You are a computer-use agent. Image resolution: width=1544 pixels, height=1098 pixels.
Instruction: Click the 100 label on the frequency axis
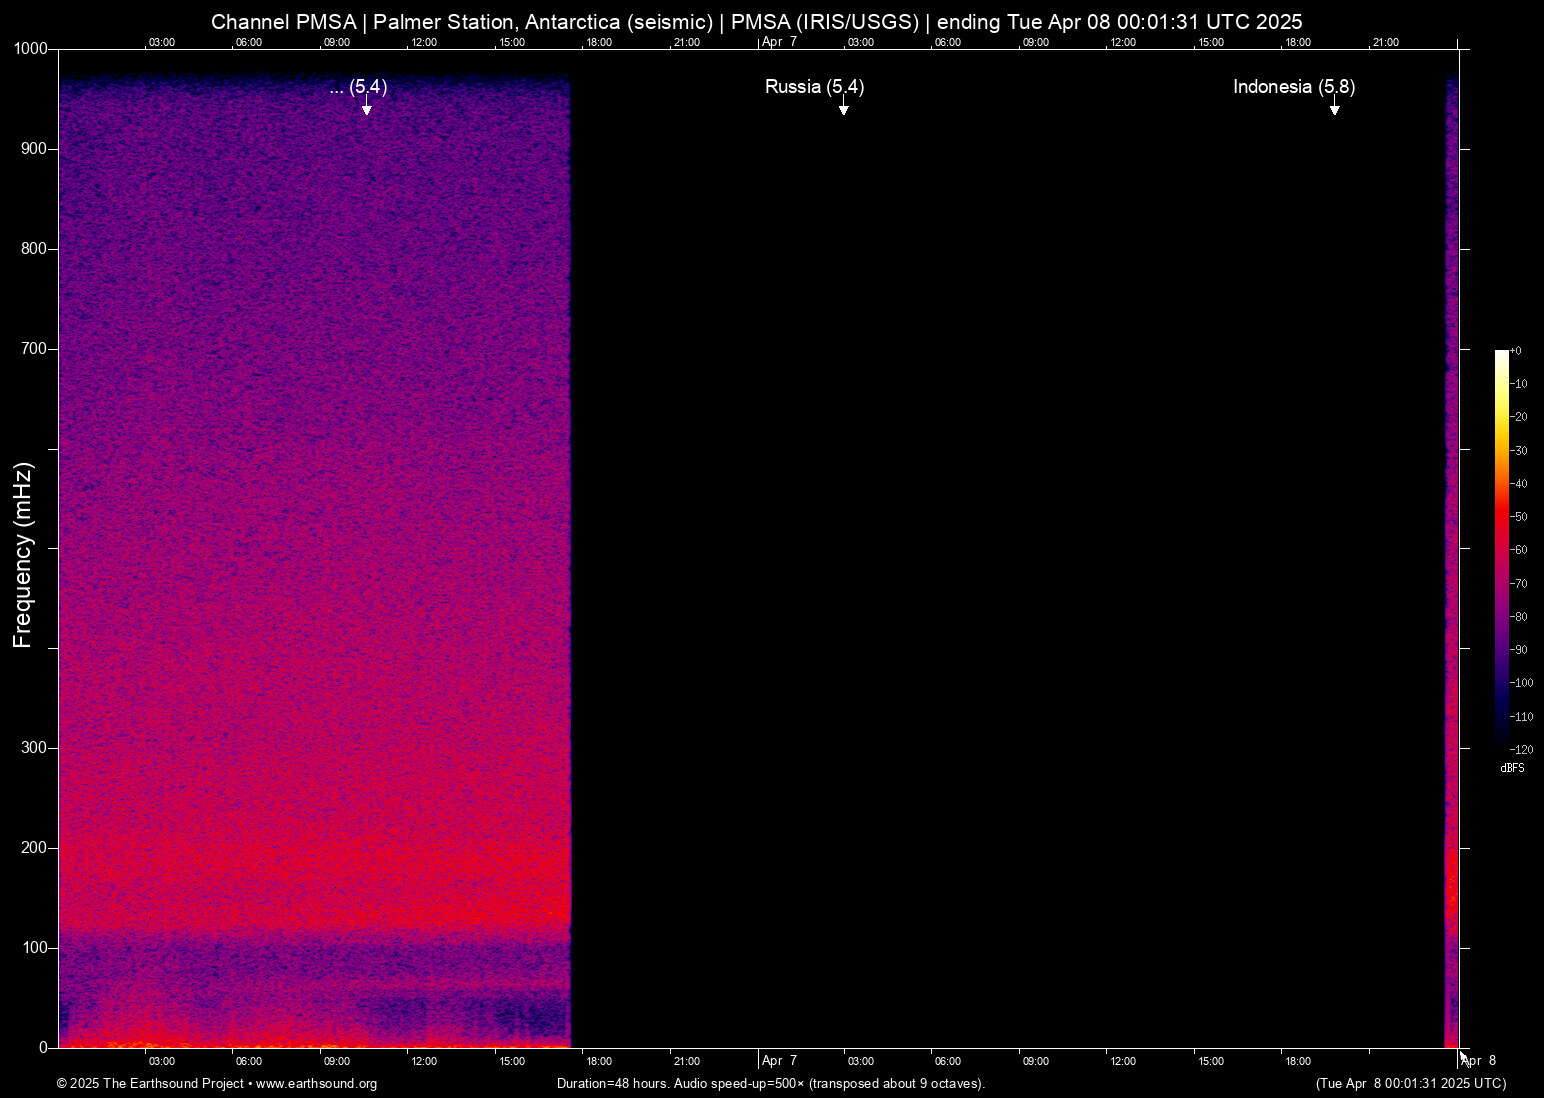coord(34,948)
